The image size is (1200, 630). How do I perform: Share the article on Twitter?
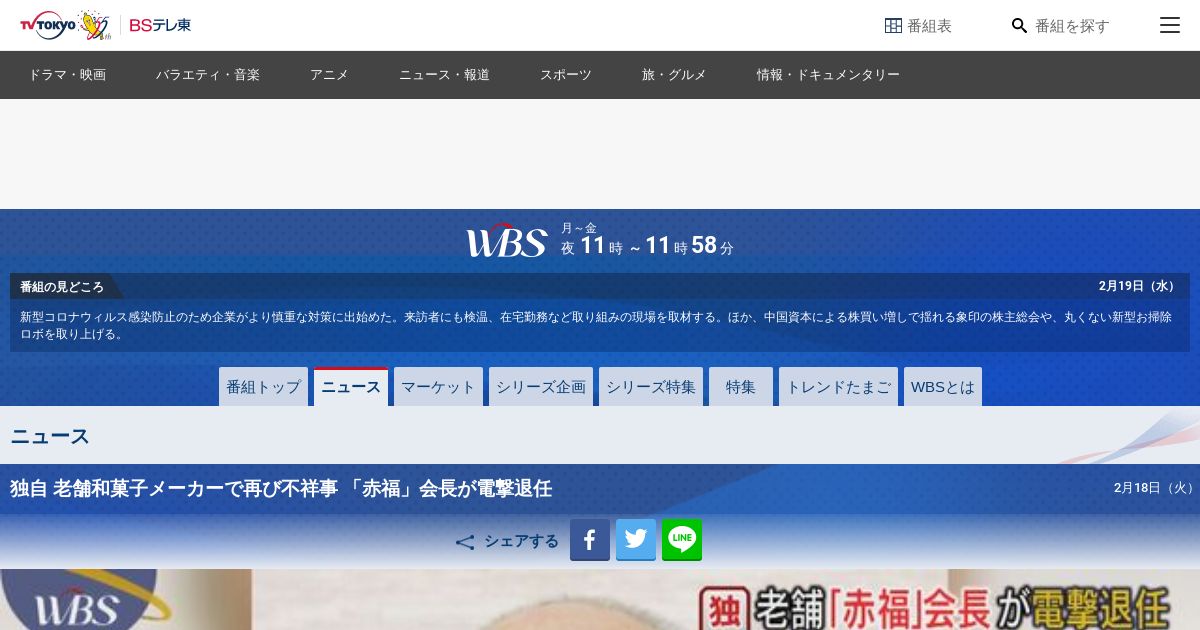636,540
